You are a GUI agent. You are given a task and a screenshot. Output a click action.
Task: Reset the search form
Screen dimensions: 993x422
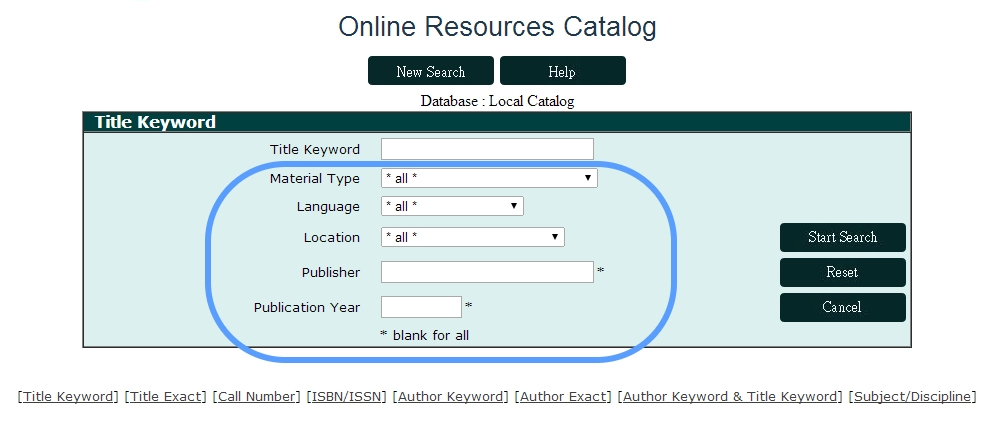coord(842,272)
